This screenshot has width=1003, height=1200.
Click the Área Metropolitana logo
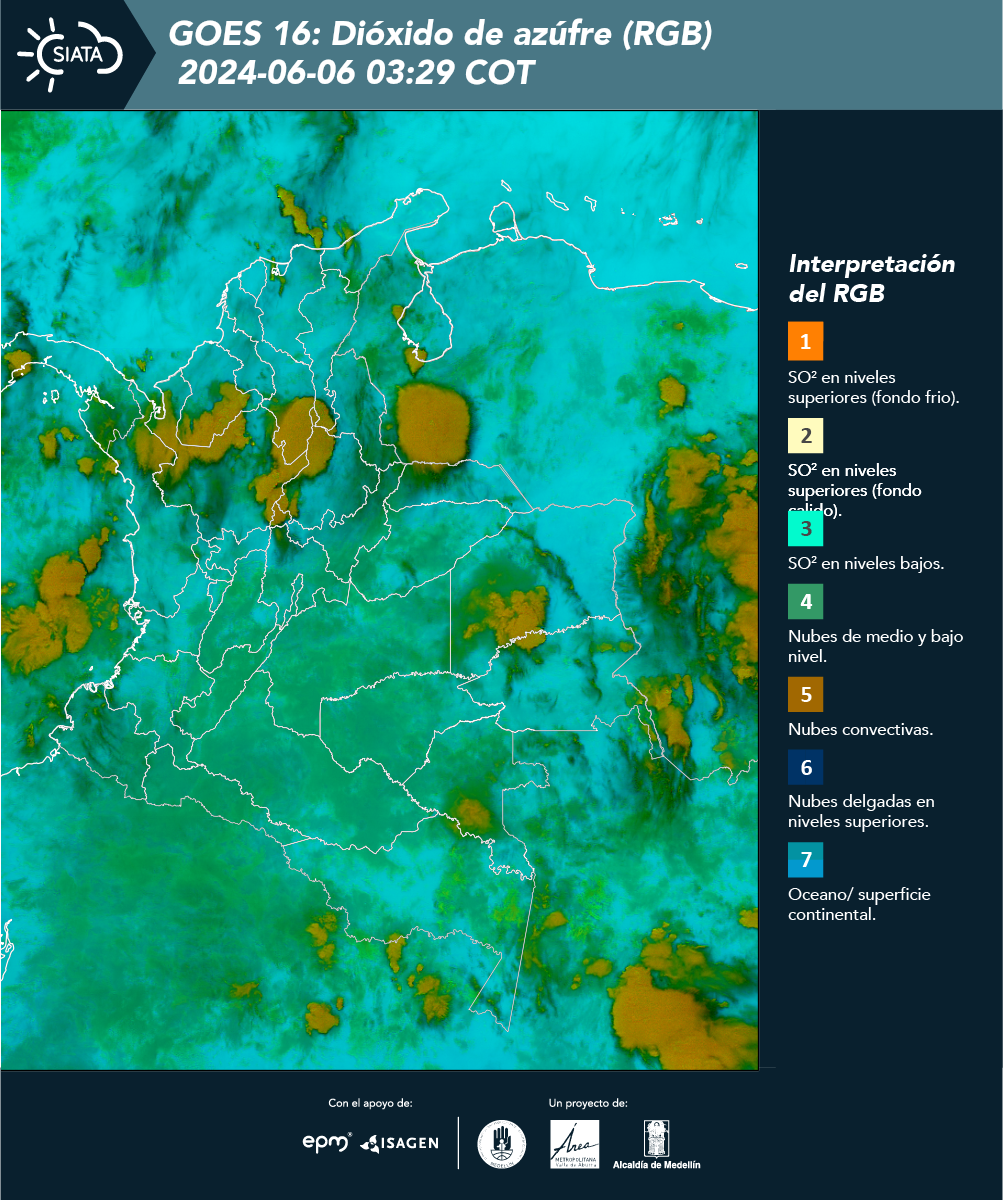(575, 1144)
